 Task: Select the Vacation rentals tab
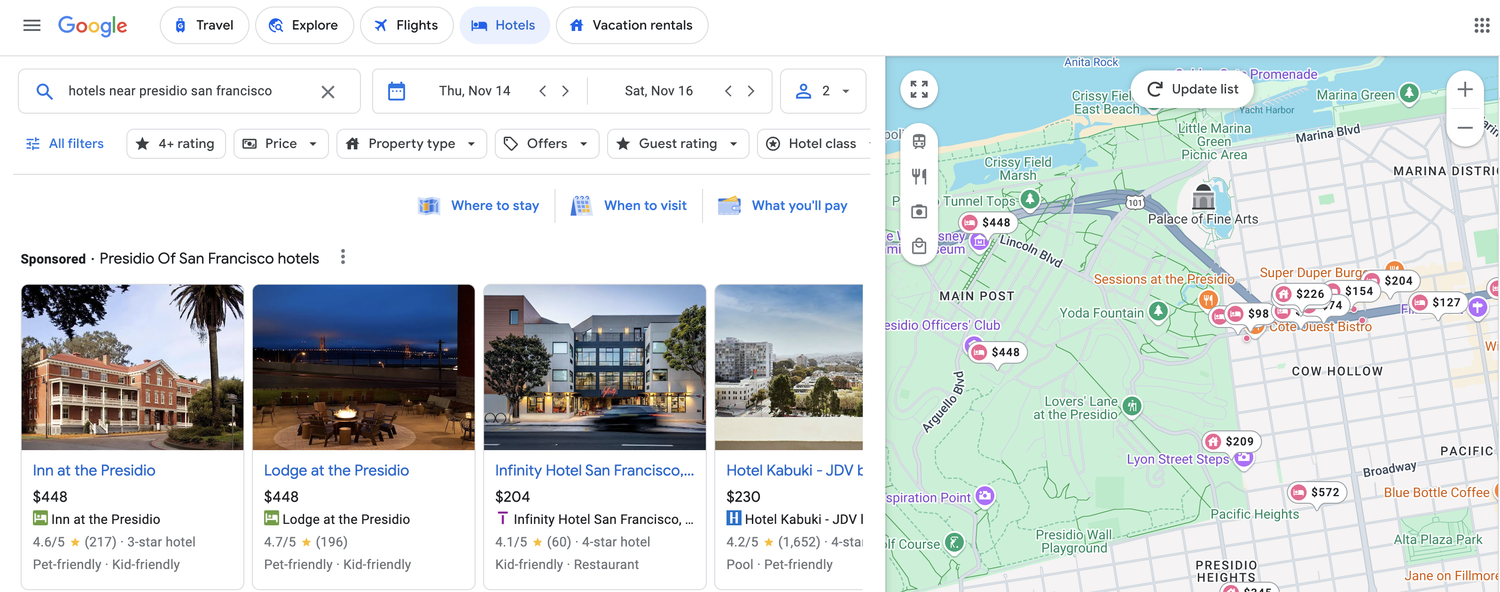(632, 25)
